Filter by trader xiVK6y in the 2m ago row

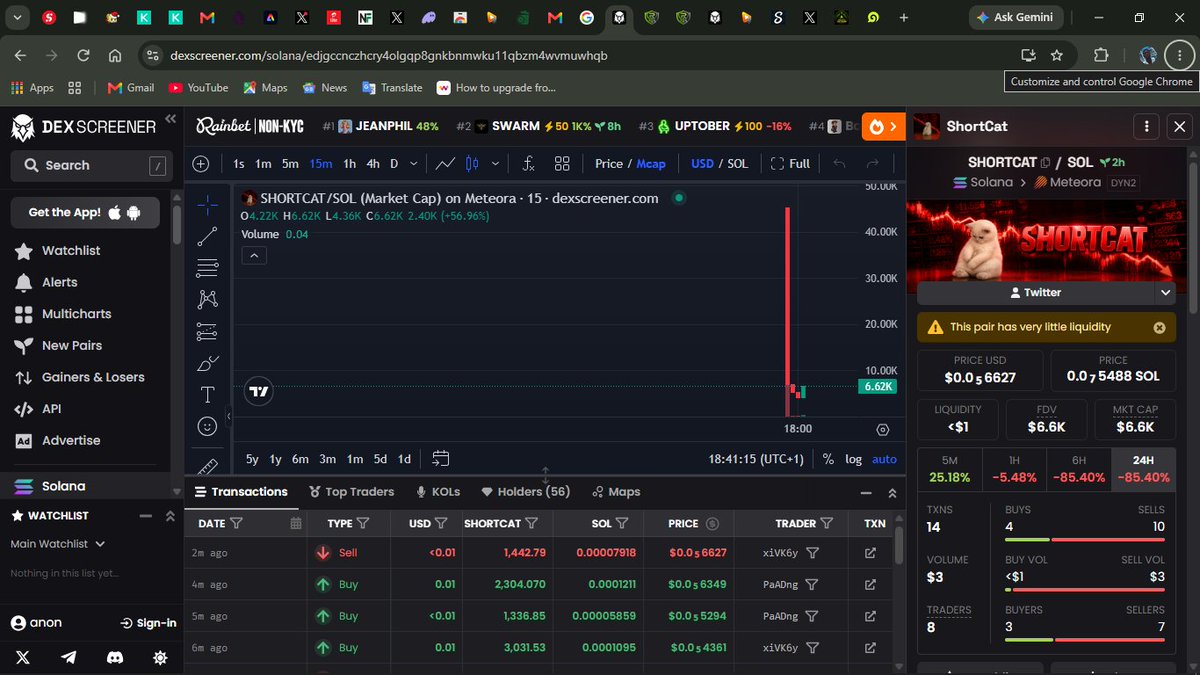pos(813,552)
